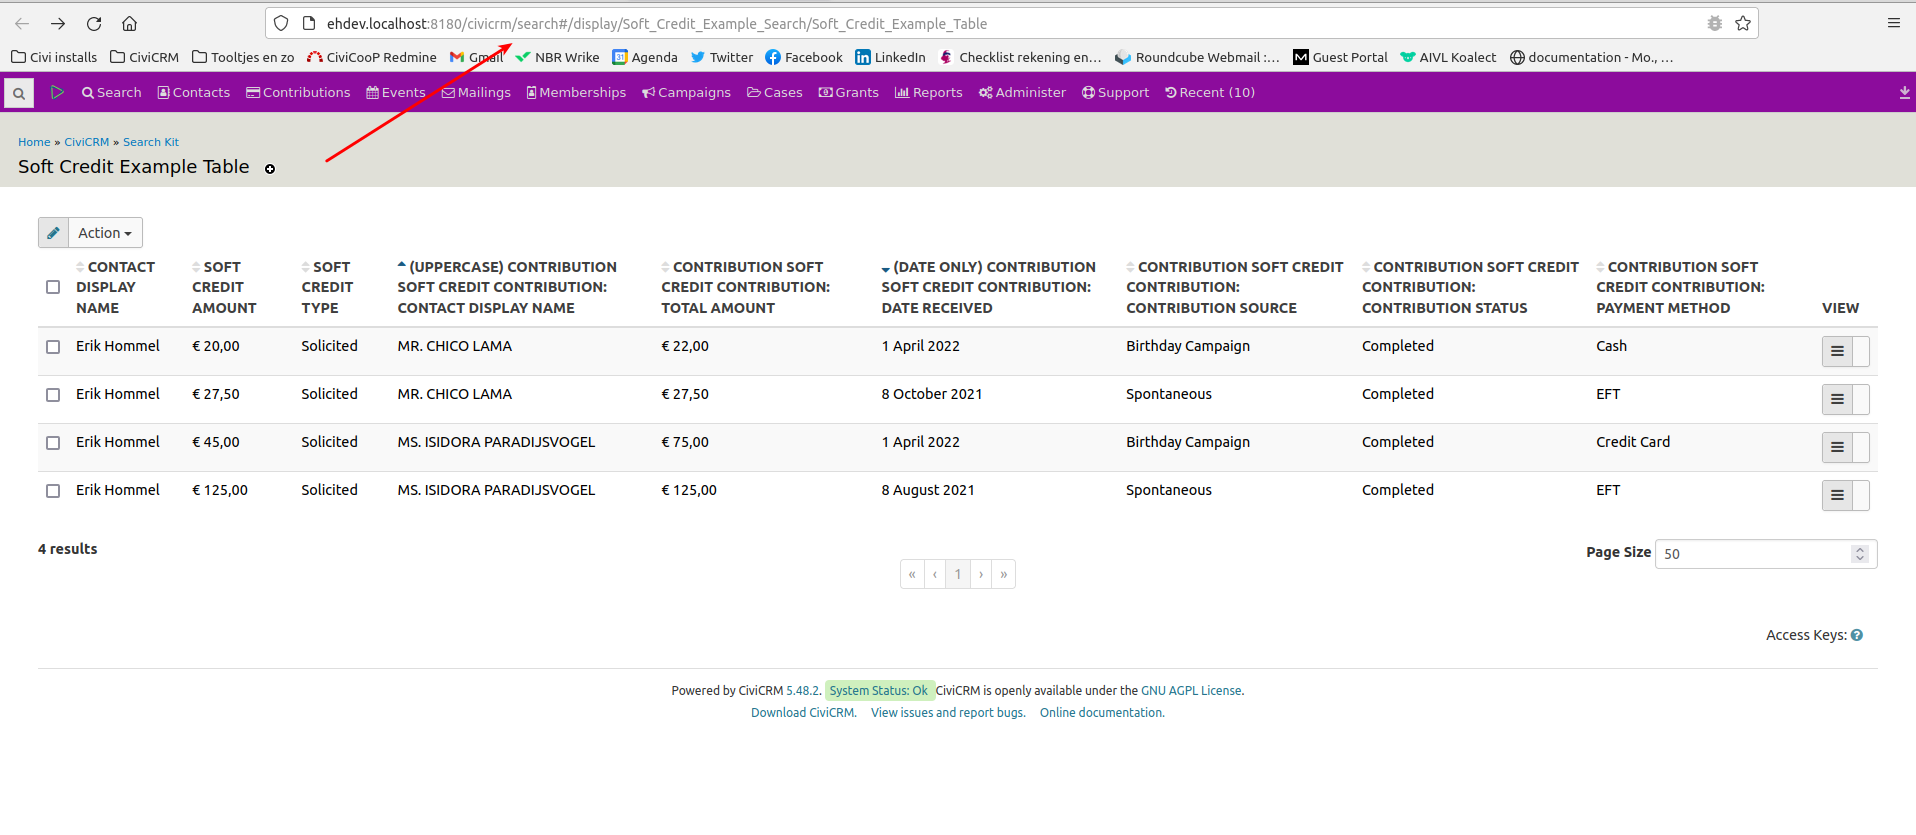Open the Administer menu
The image size is (1916, 835).
point(1022,93)
